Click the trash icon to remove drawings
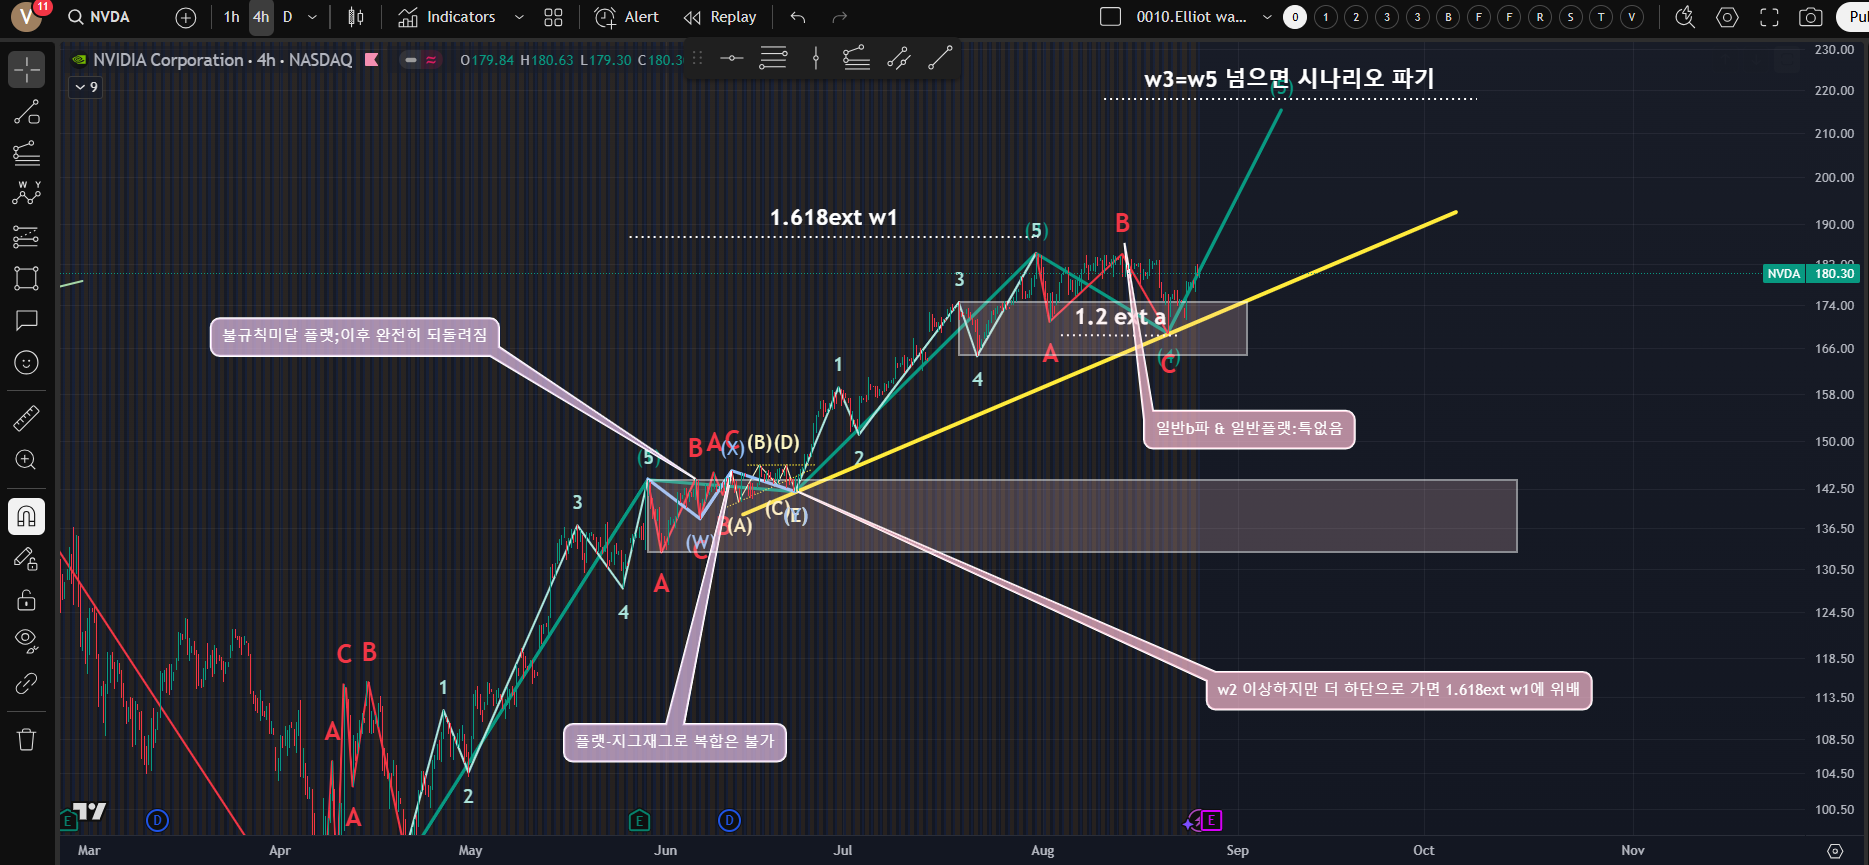The width and height of the screenshot is (1869, 865). coord(27,739)
